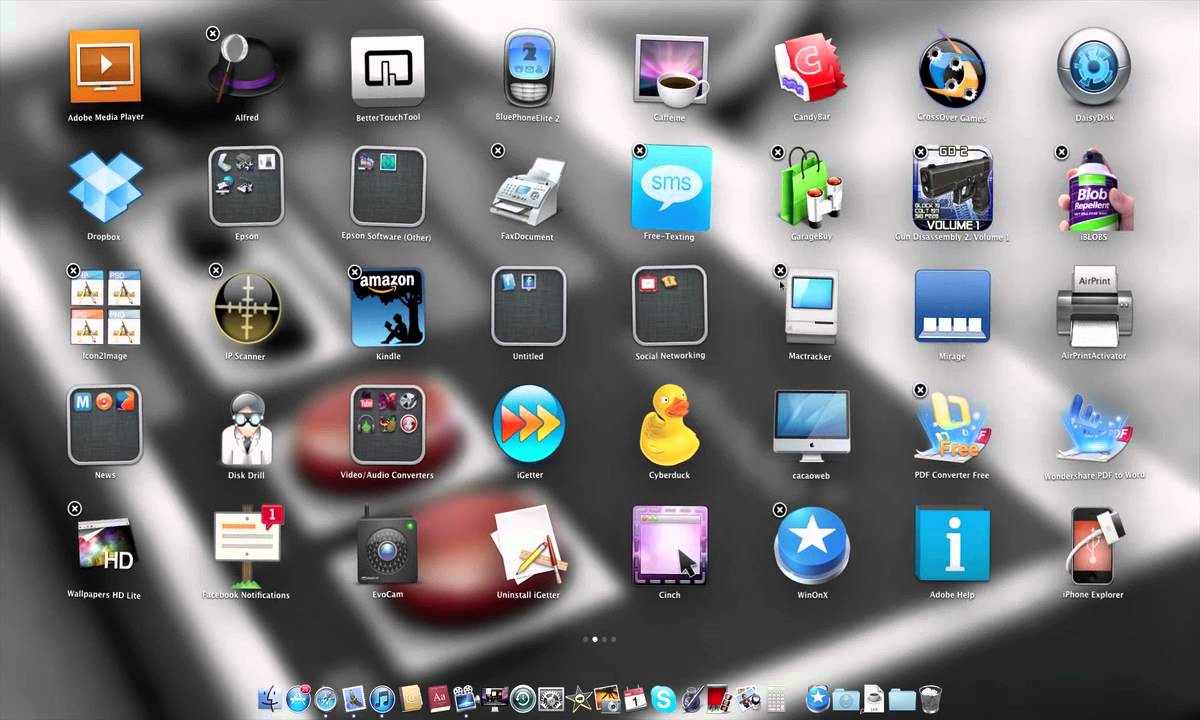The image size is (1200, 720).
Task: Open the Untitled folder
Action: click(529, 306)
